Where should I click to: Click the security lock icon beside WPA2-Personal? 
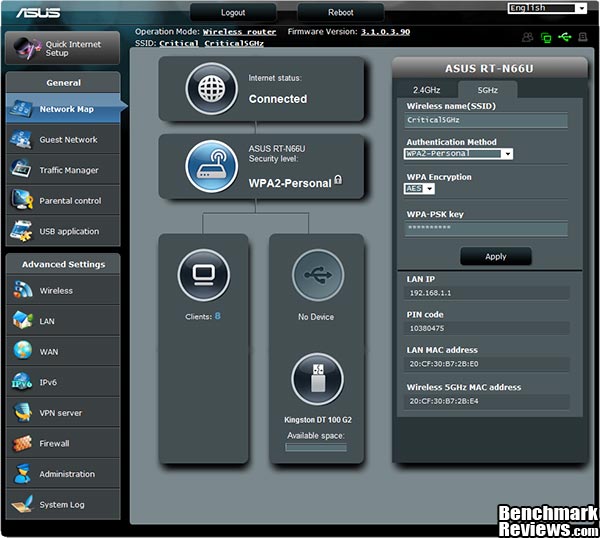tap(338, 180)
